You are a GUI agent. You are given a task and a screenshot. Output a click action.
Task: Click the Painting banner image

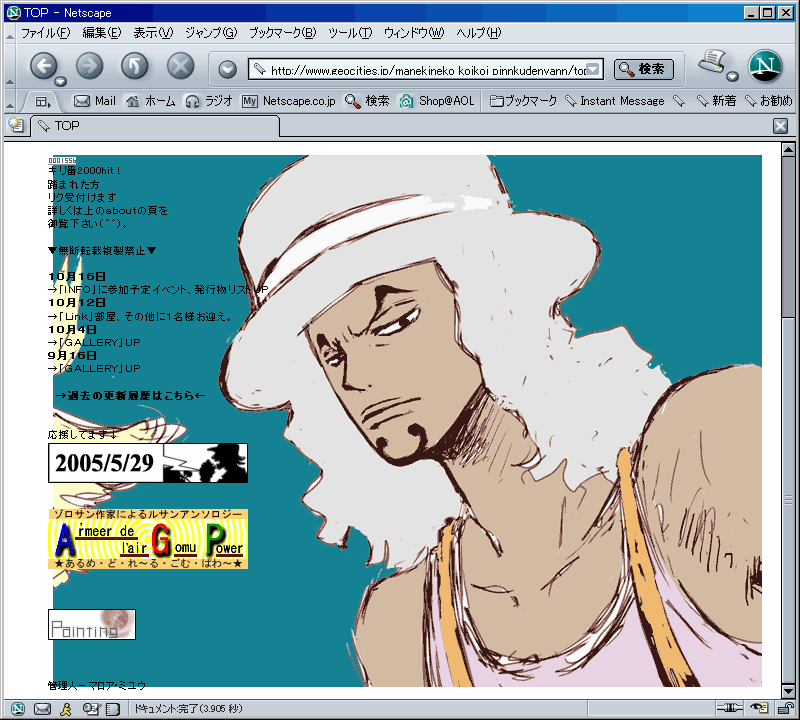click(x=92, y=624)
